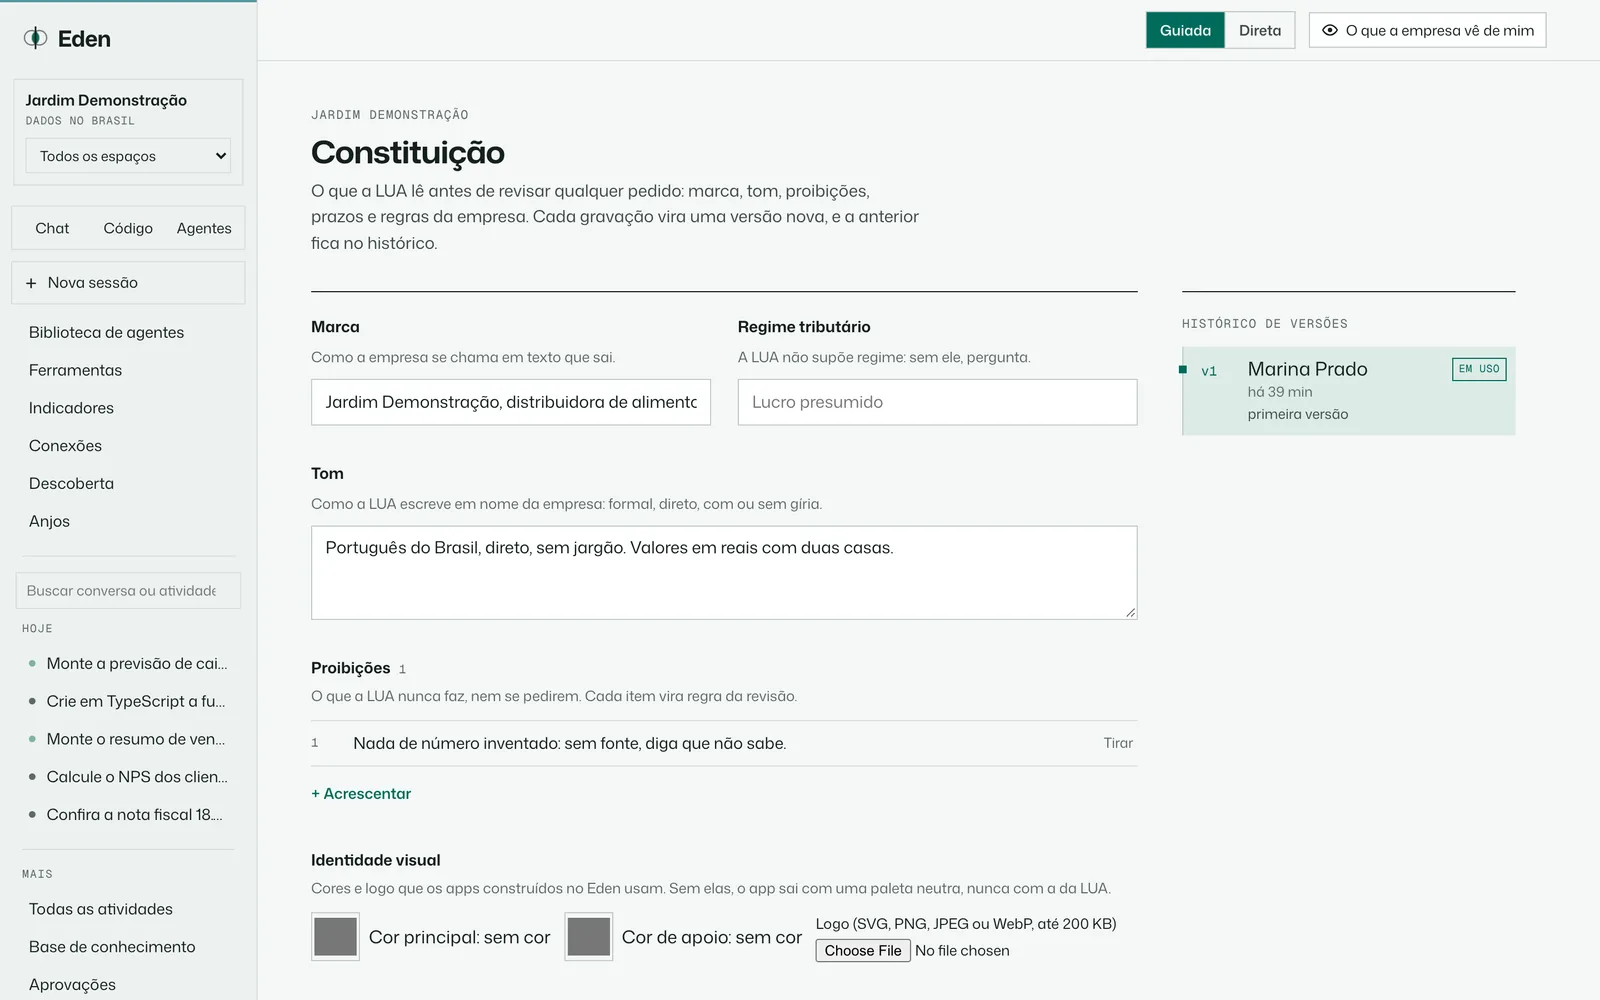Click the prohibition text Nada de número inventado
The image size is (1600, 1000).
(570, 743)
